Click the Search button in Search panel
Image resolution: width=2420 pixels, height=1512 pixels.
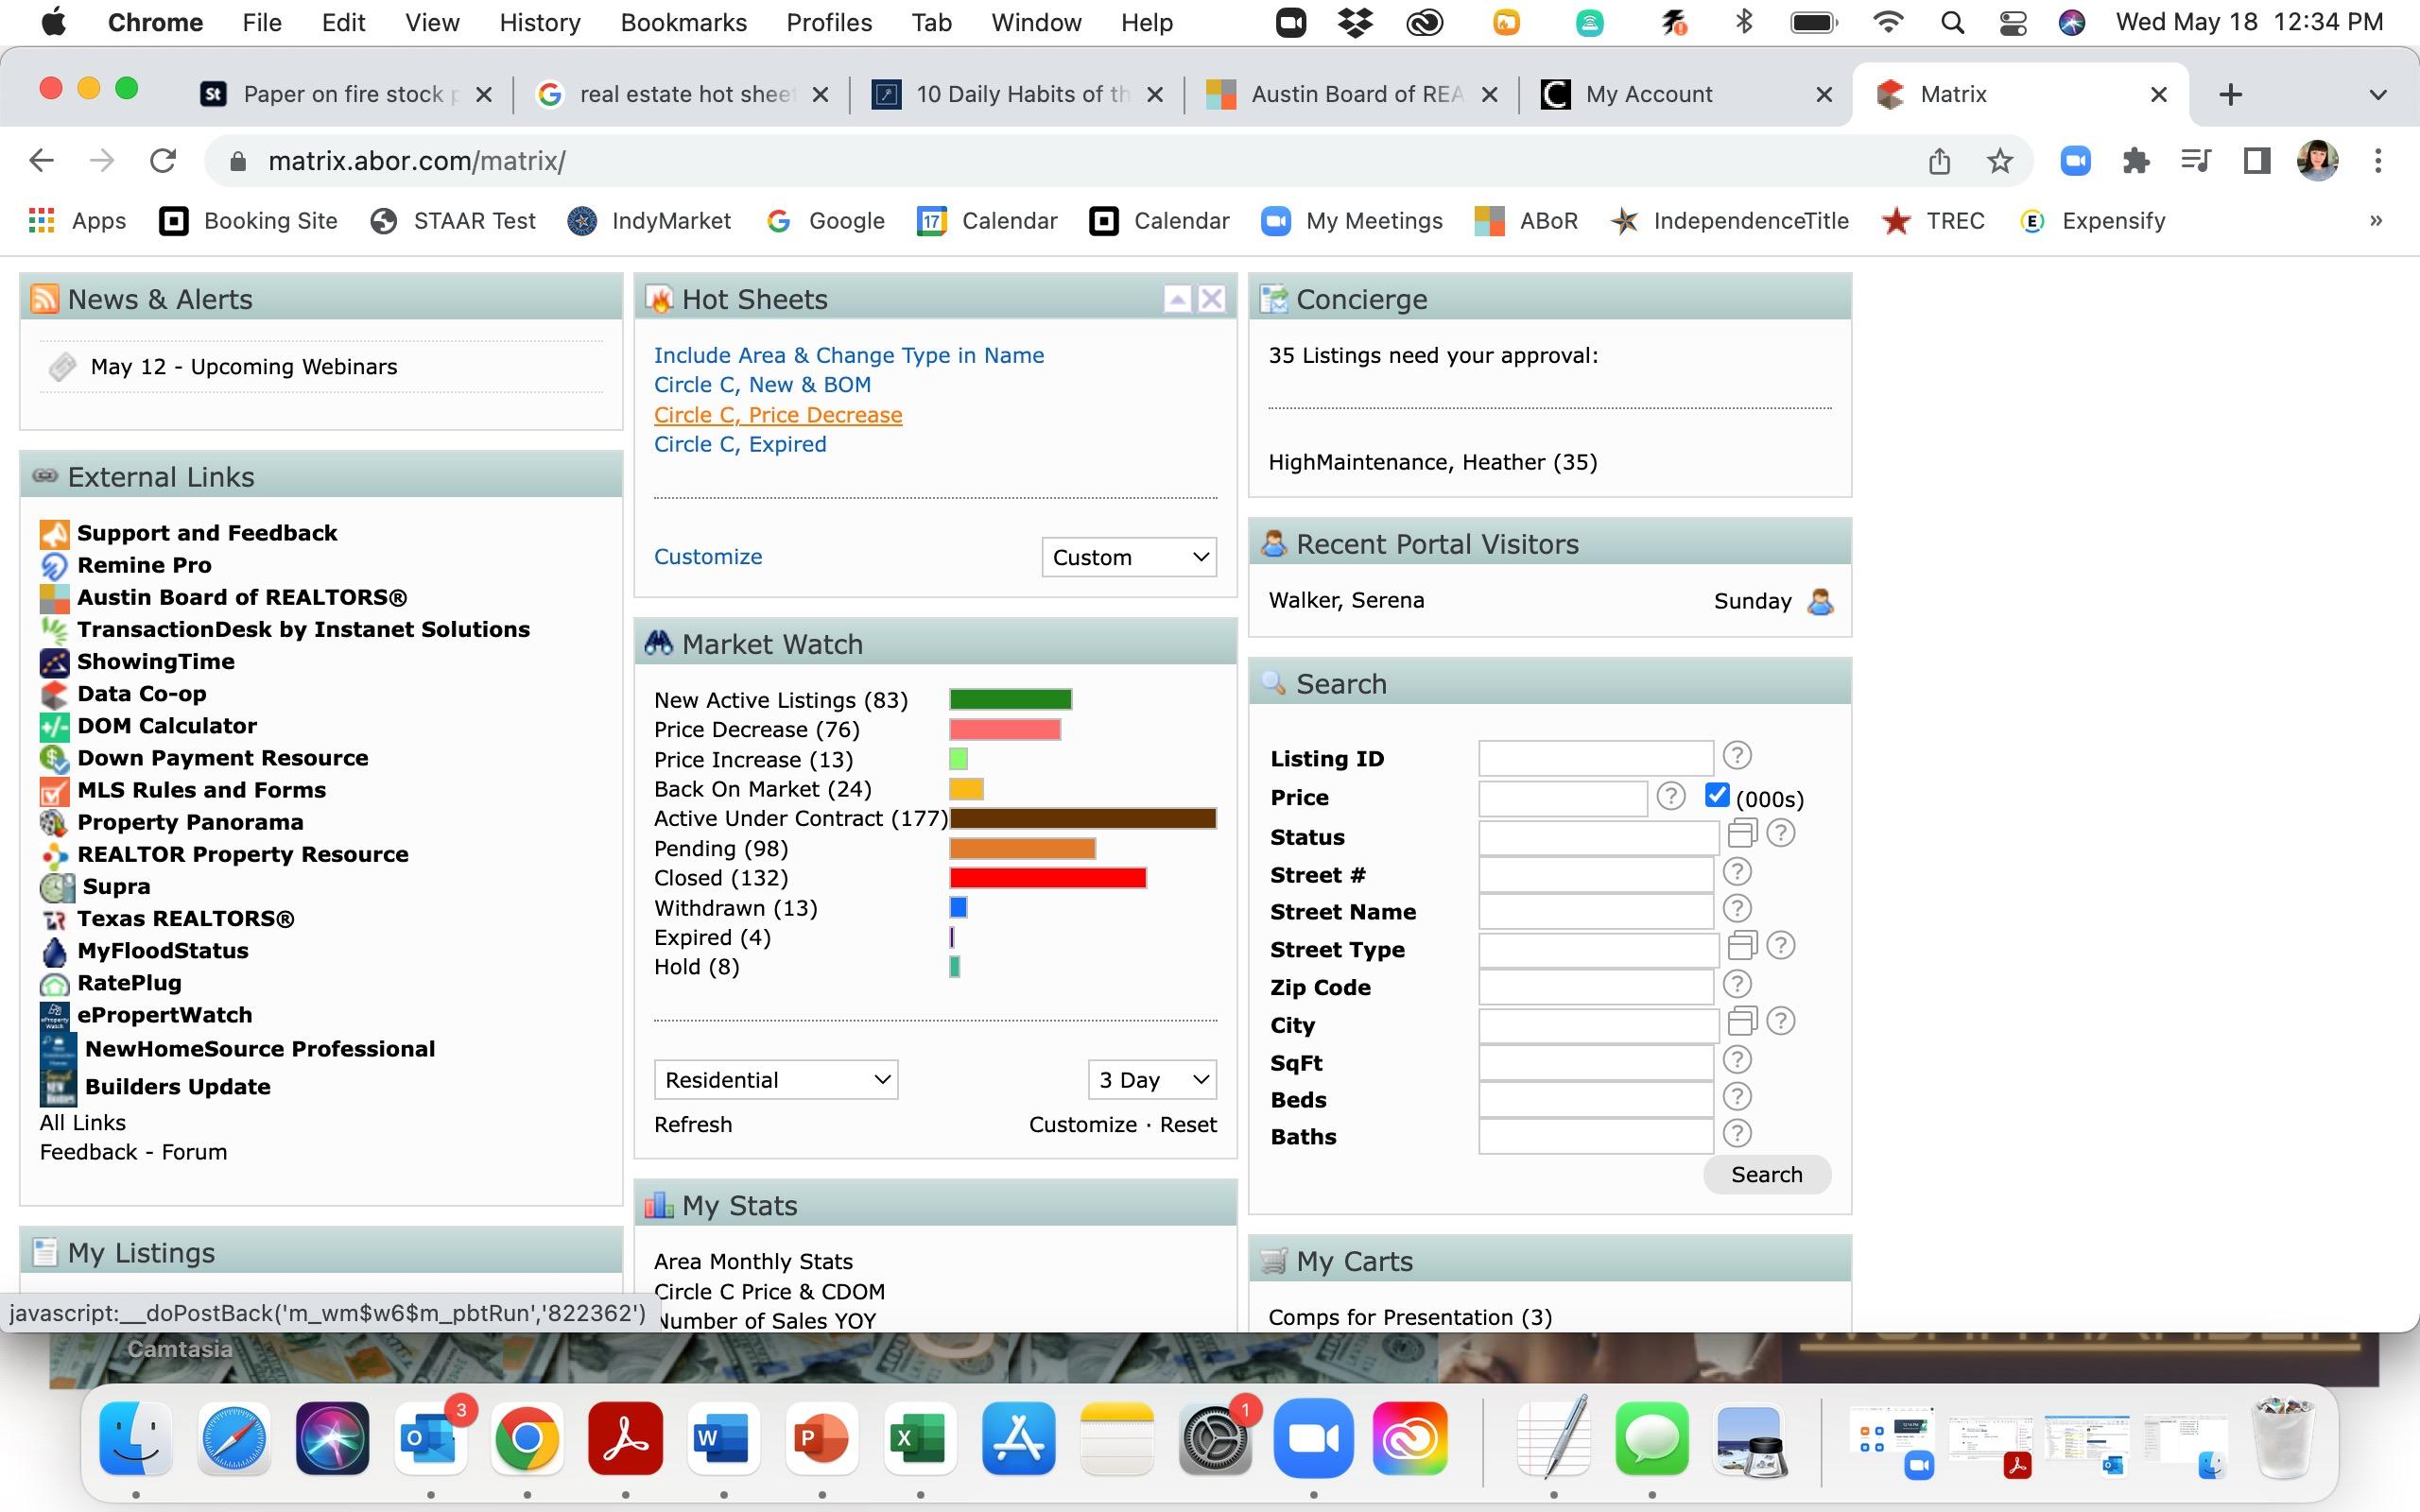click(x=1766, y=1174)
